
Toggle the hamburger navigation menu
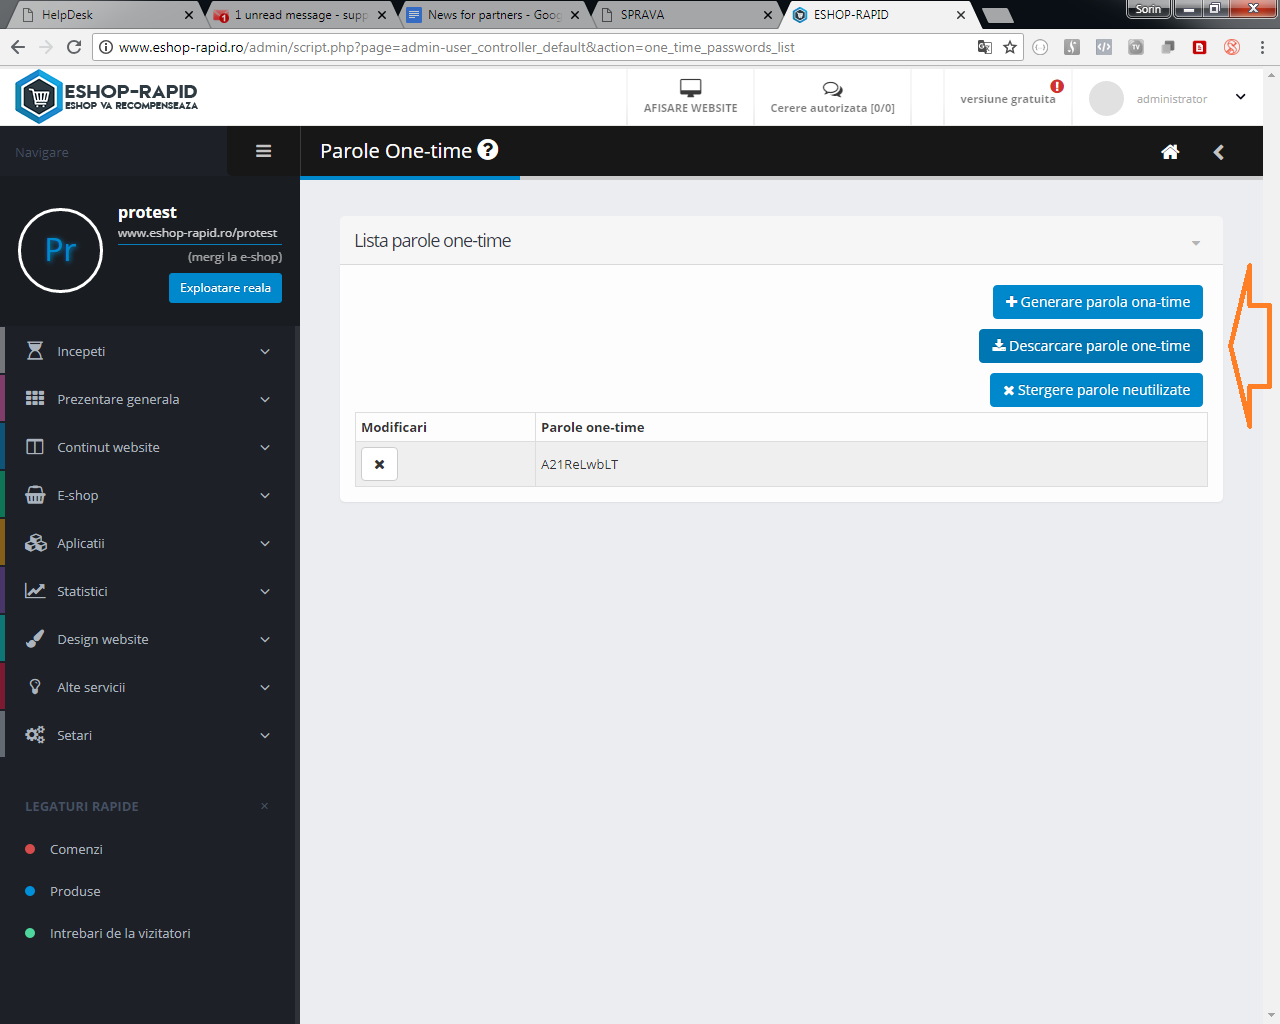coord(264,151)
